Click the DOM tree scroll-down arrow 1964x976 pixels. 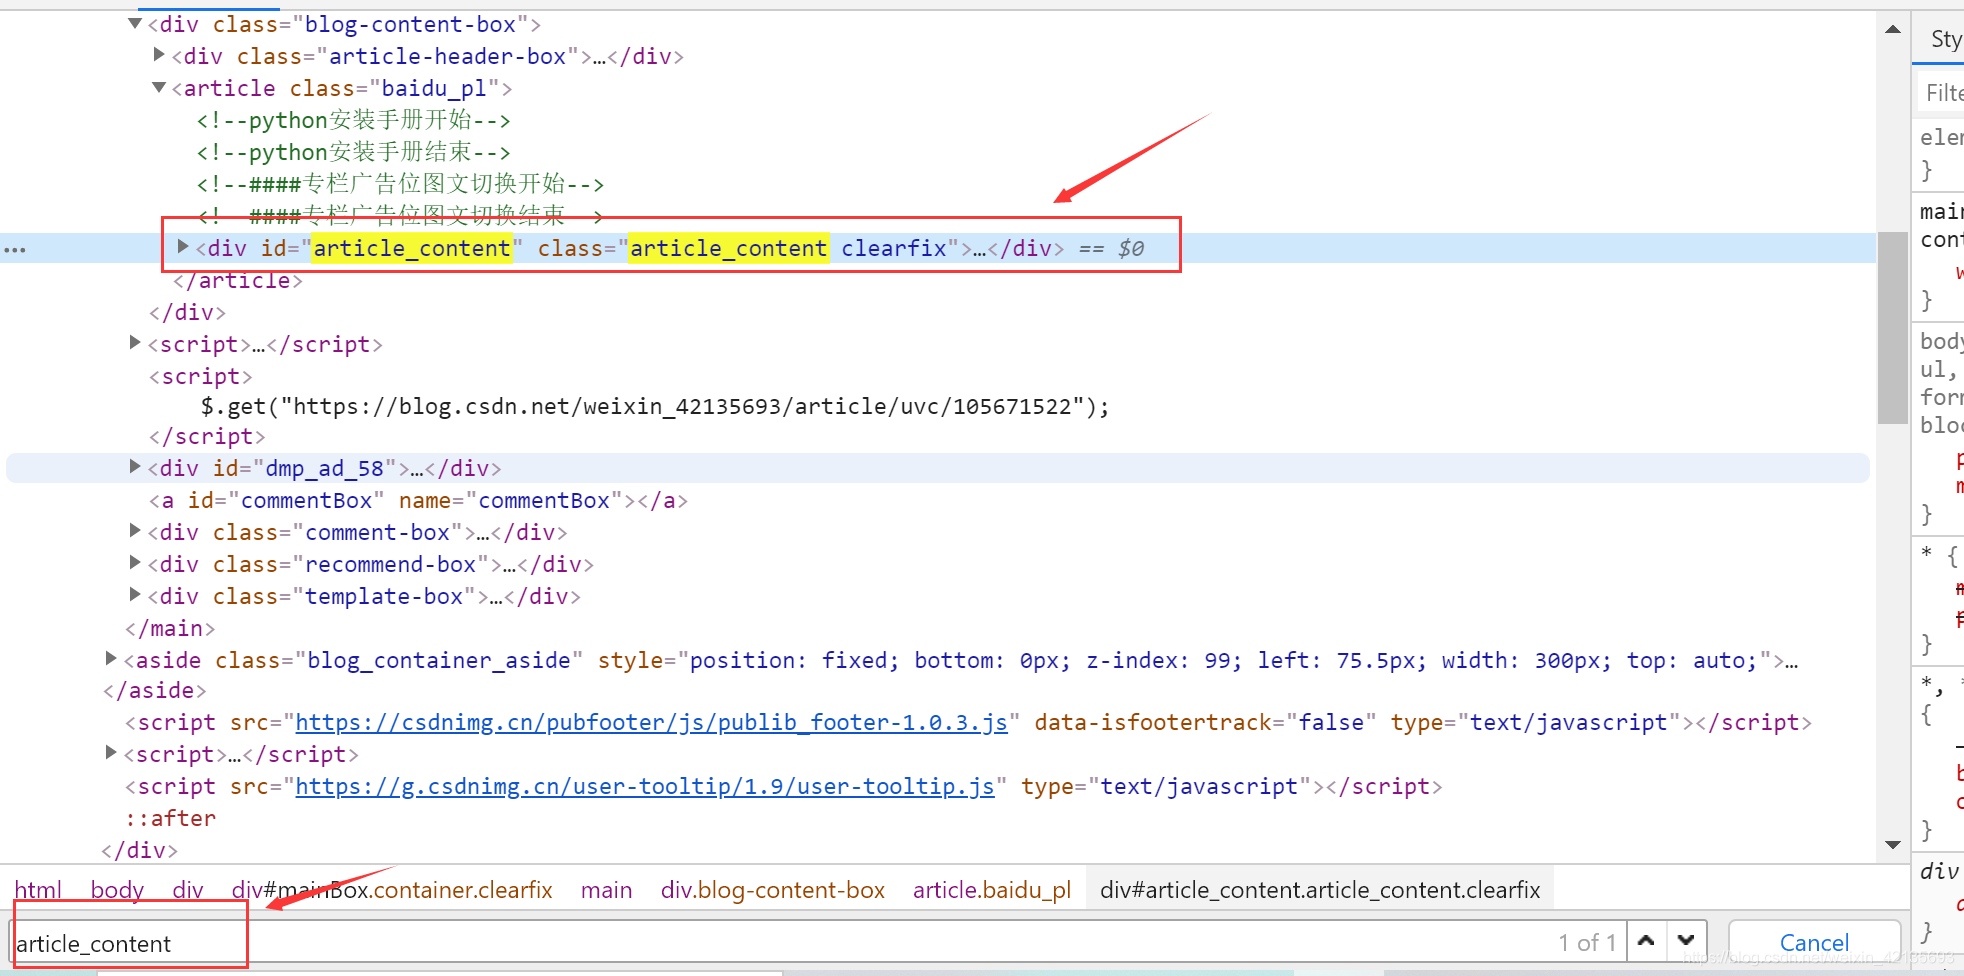coord(1892,845)
